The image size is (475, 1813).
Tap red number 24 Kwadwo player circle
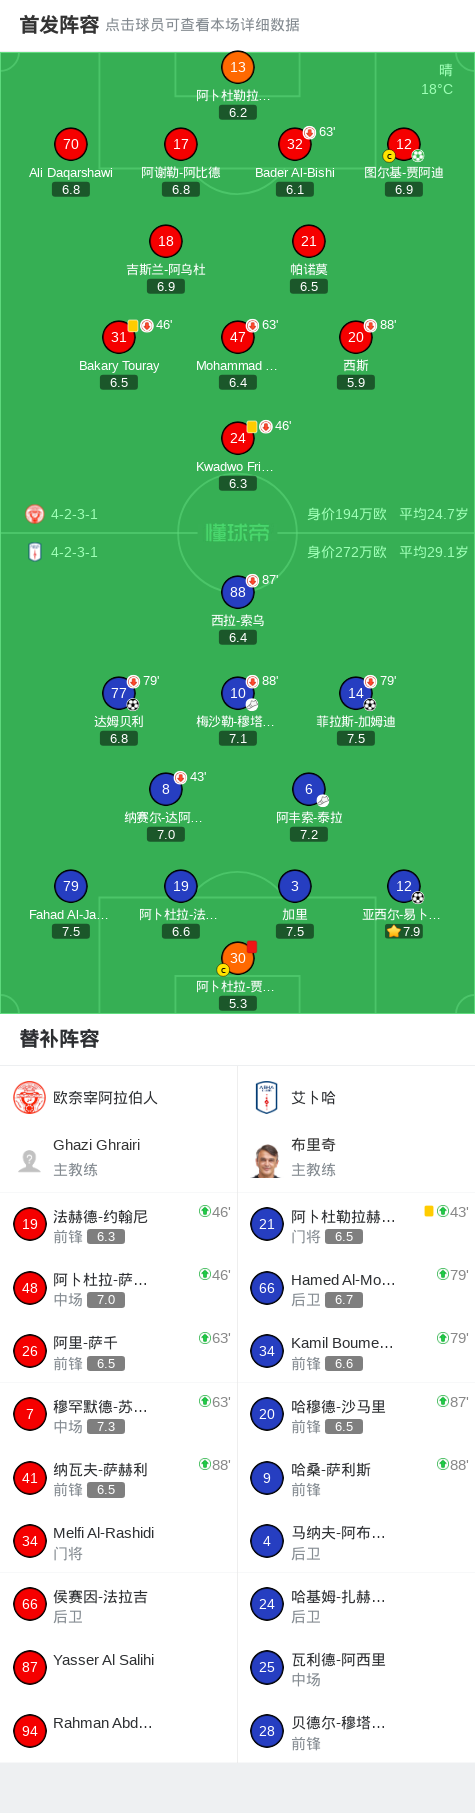237,438
